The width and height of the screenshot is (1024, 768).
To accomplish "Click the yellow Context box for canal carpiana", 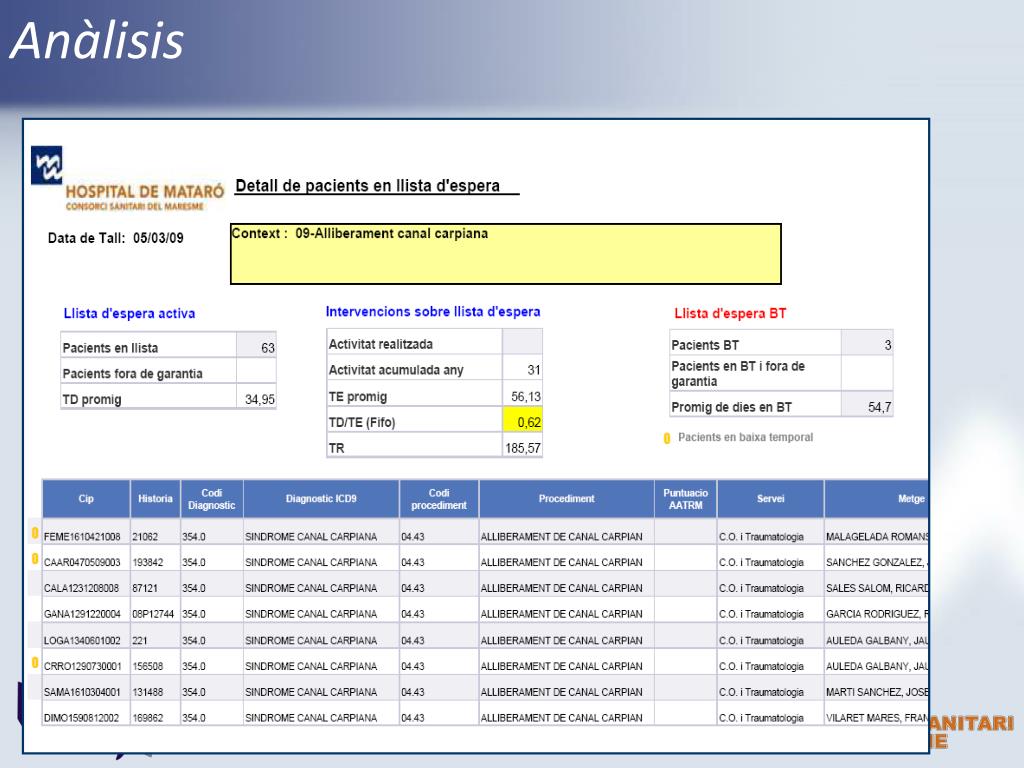I will click(505, 254).
